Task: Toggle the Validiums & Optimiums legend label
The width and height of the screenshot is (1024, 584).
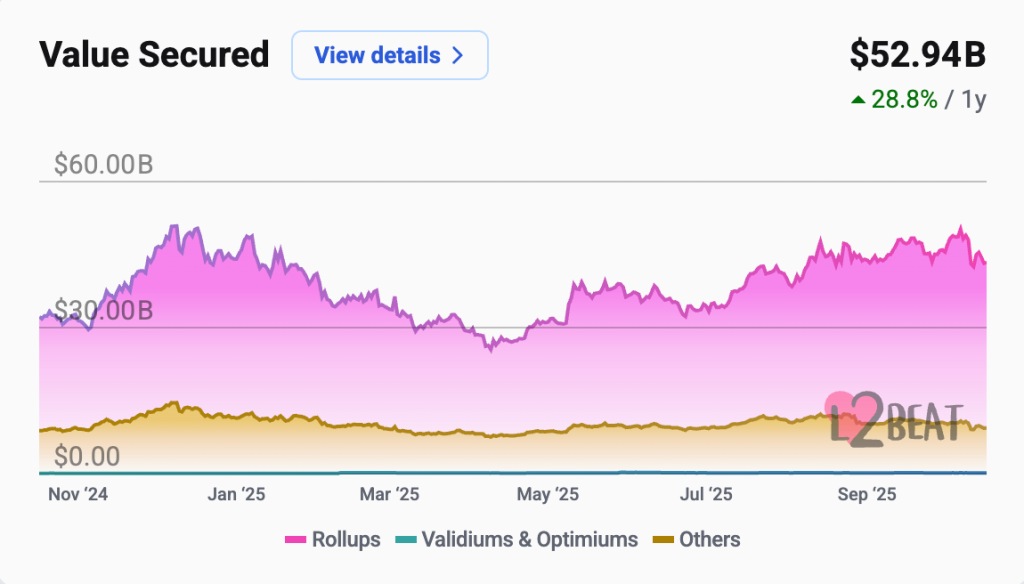Action: [529, 540]
